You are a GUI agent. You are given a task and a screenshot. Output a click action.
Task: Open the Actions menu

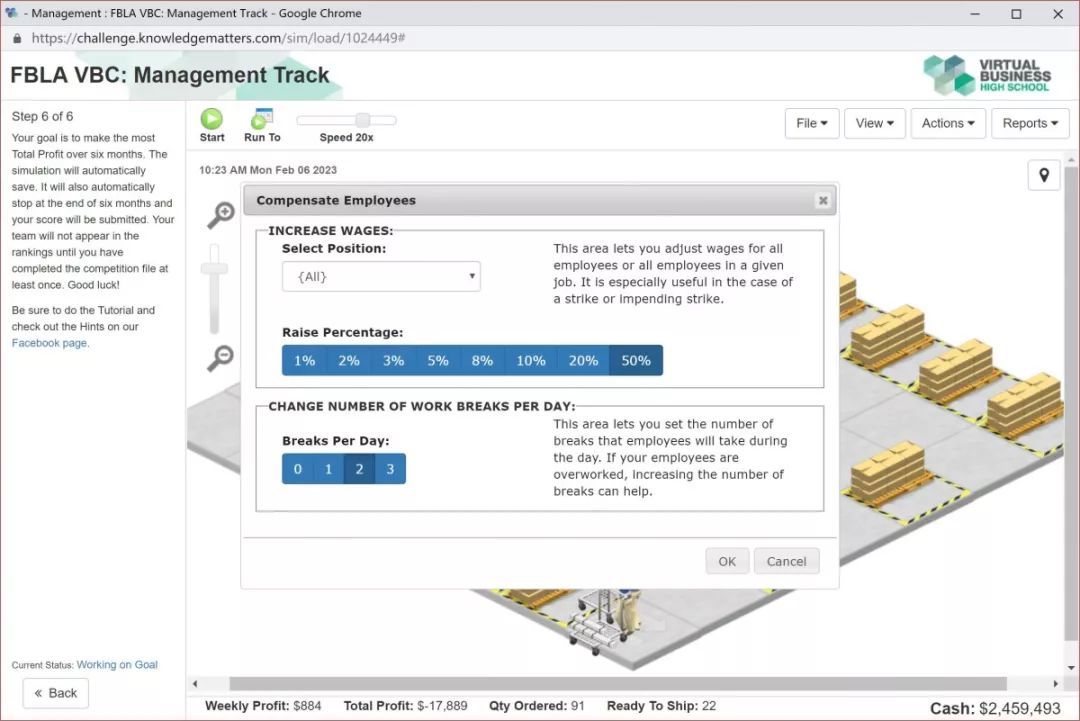(948, 123)
